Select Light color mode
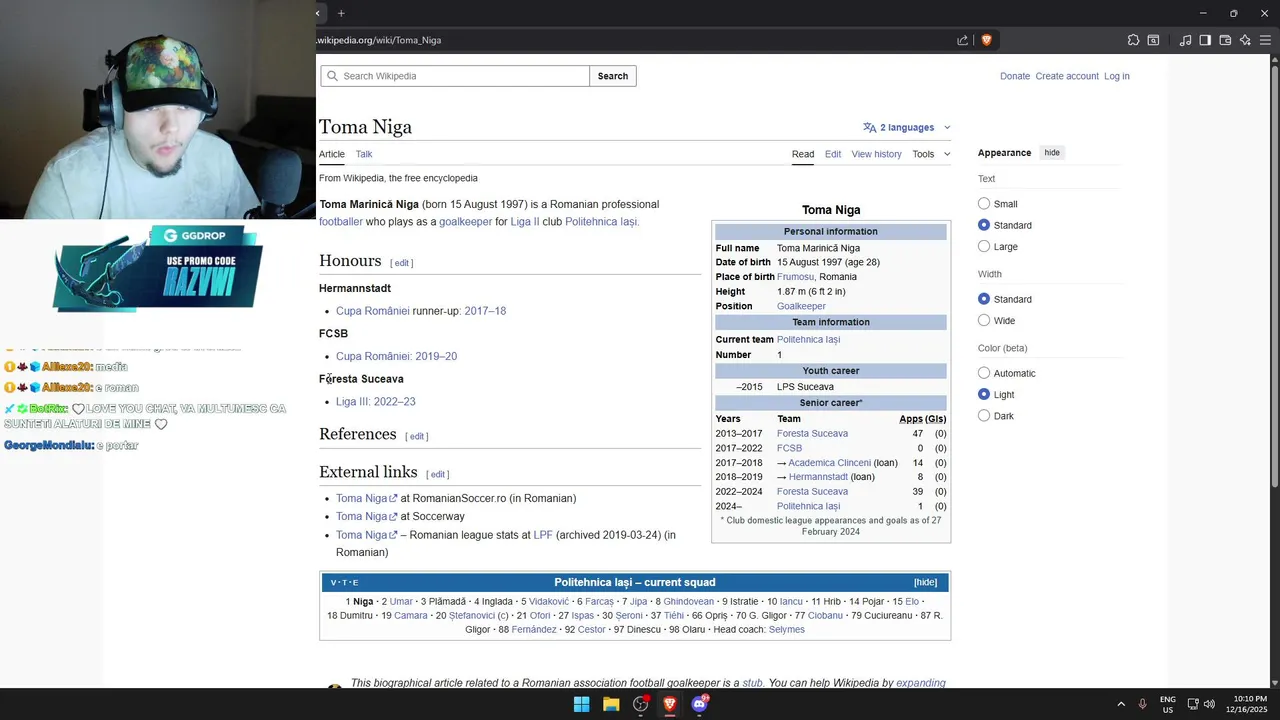This screenshot has height=720, width=1280. click(x=984, y=394)
